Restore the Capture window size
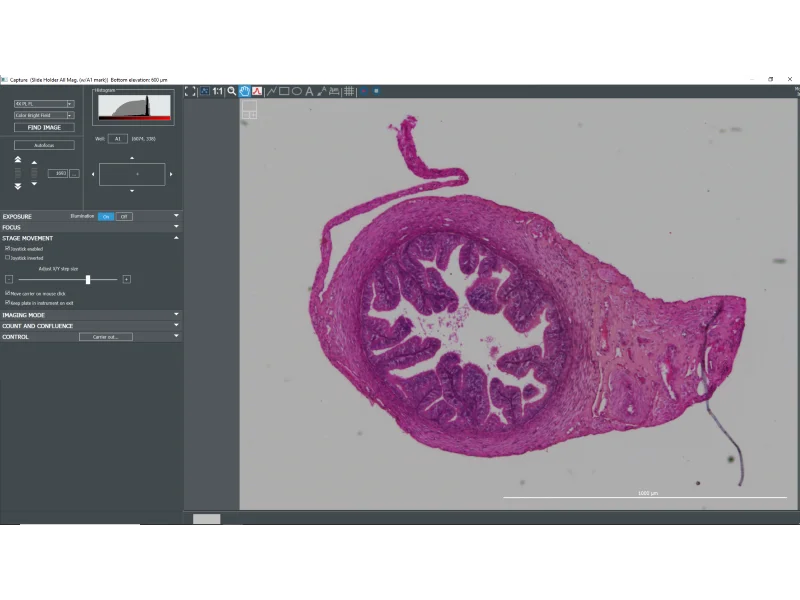This screenshot has height=600, width=800. (x=770, y=79)
